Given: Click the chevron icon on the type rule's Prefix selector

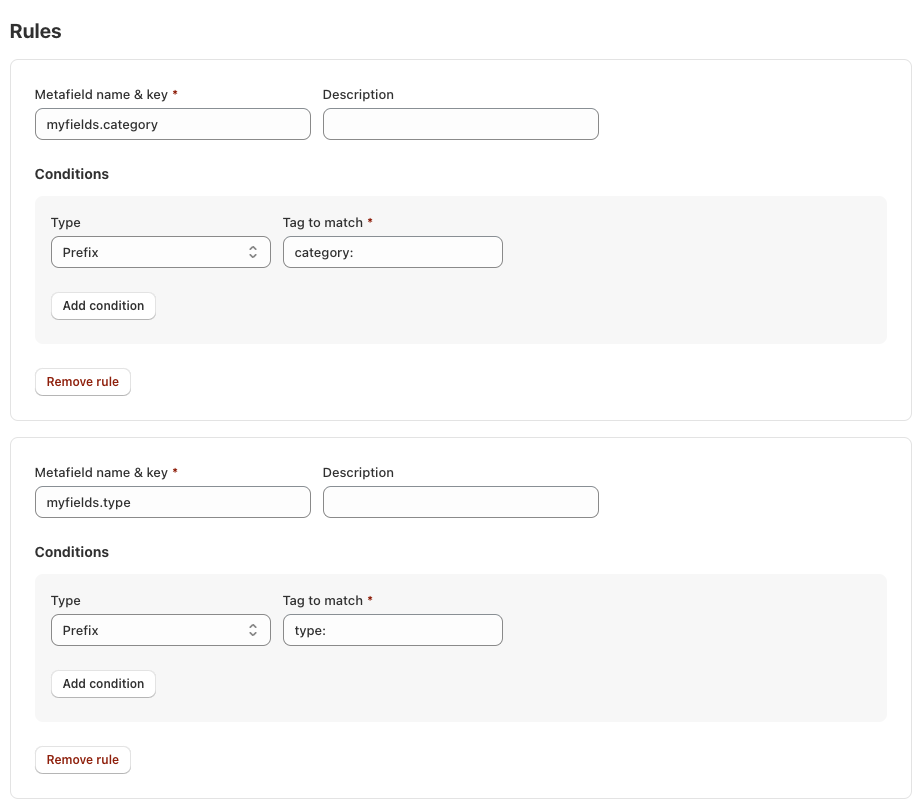Looking at the screenshot, I should click(253, 631).
